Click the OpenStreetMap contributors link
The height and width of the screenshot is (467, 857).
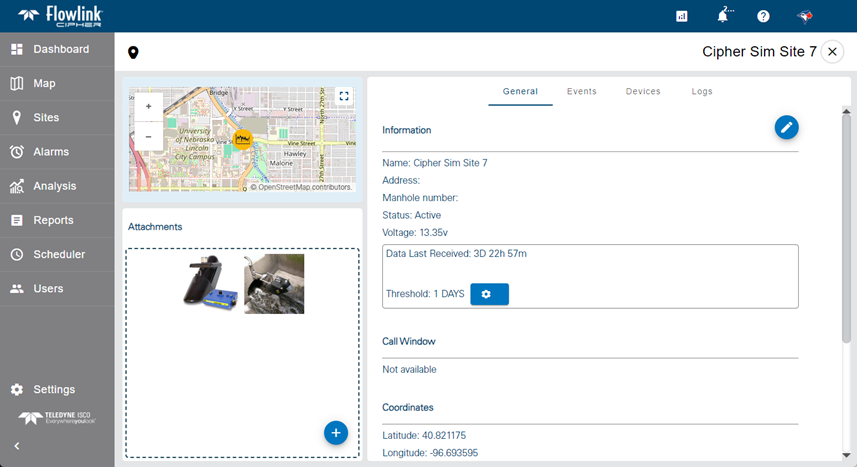[x=304, y=187]
